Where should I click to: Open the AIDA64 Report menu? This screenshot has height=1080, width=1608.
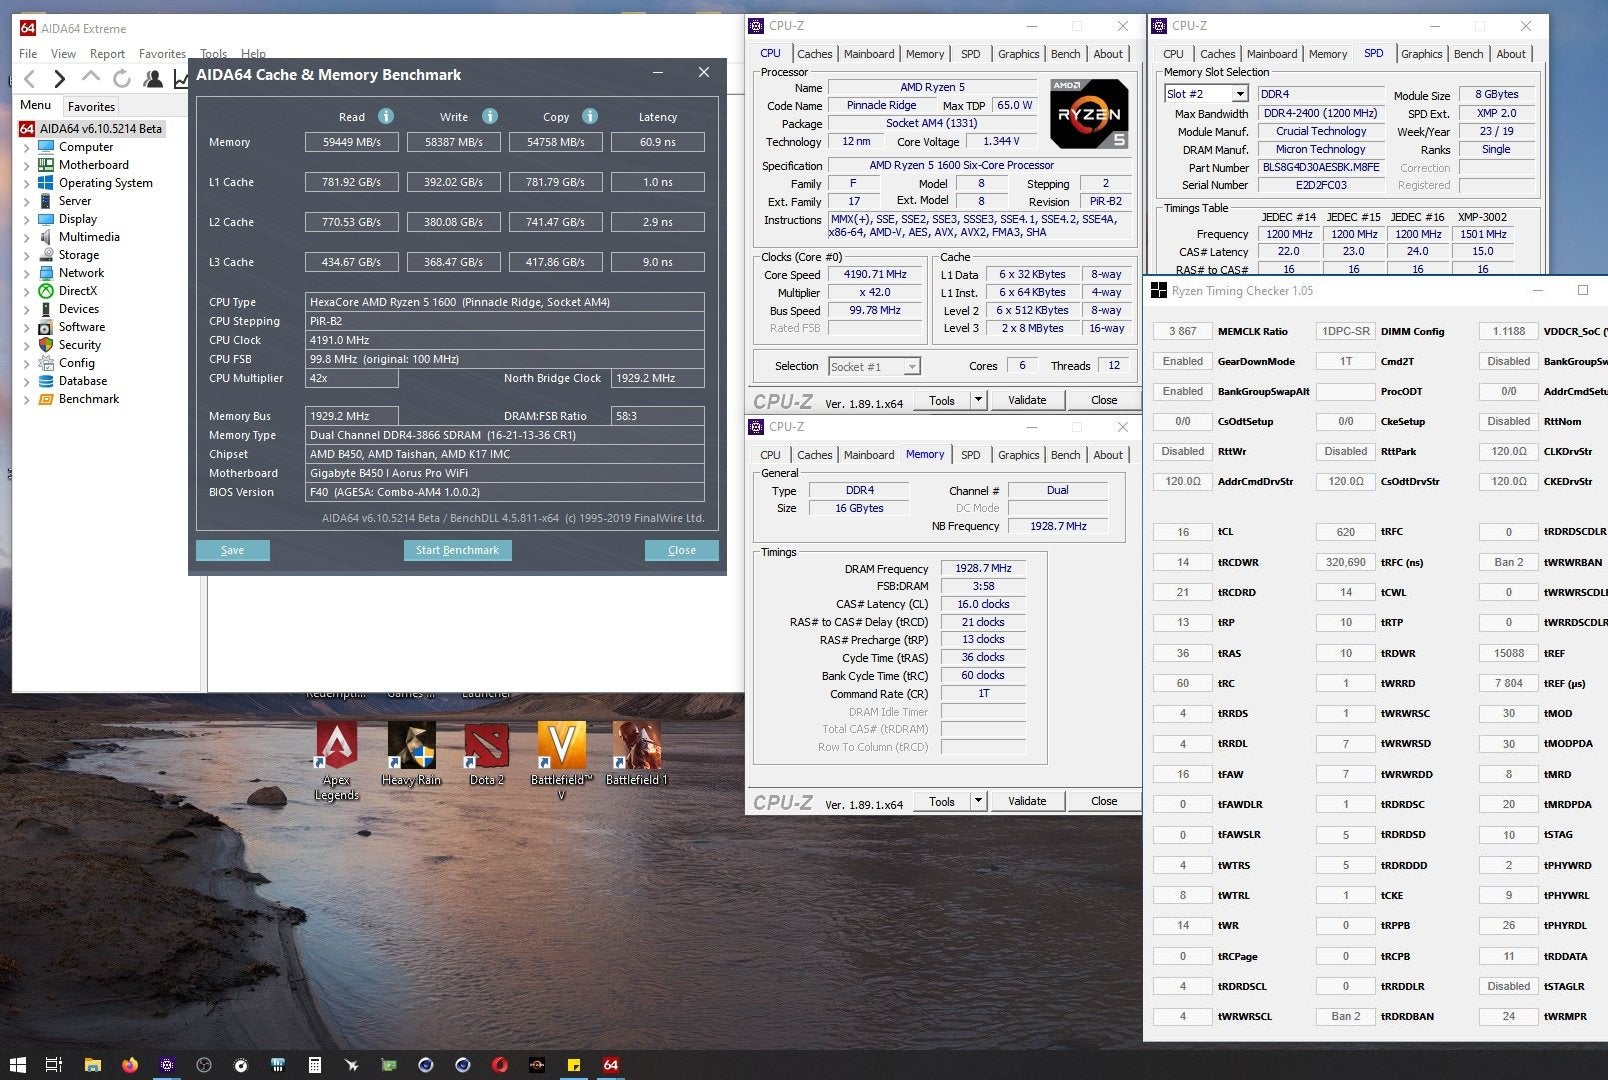107,54
